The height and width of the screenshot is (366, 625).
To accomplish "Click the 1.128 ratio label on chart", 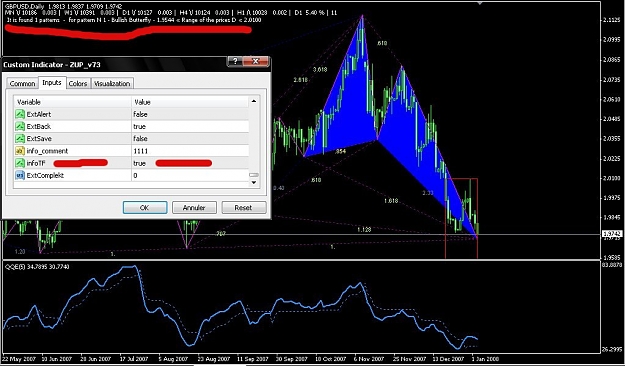I will point(364,229).
